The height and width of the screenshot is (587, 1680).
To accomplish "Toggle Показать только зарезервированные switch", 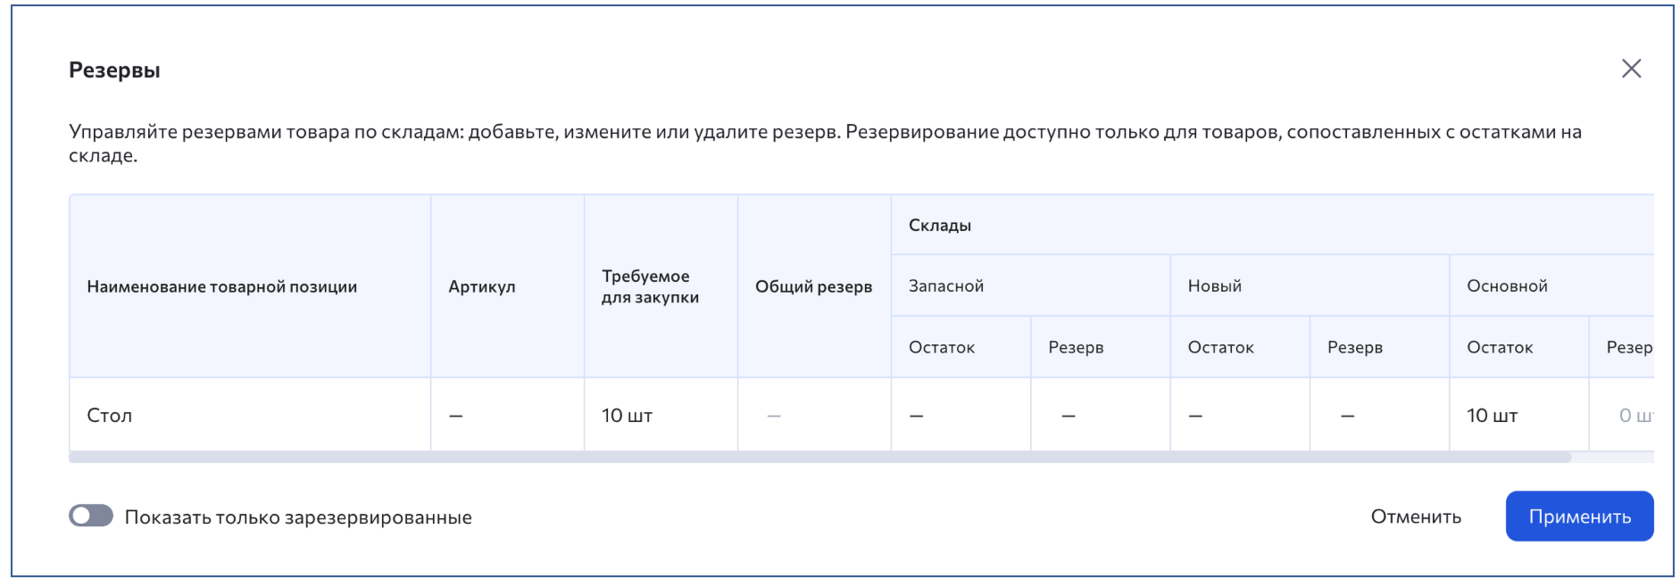I will (91, 516).
